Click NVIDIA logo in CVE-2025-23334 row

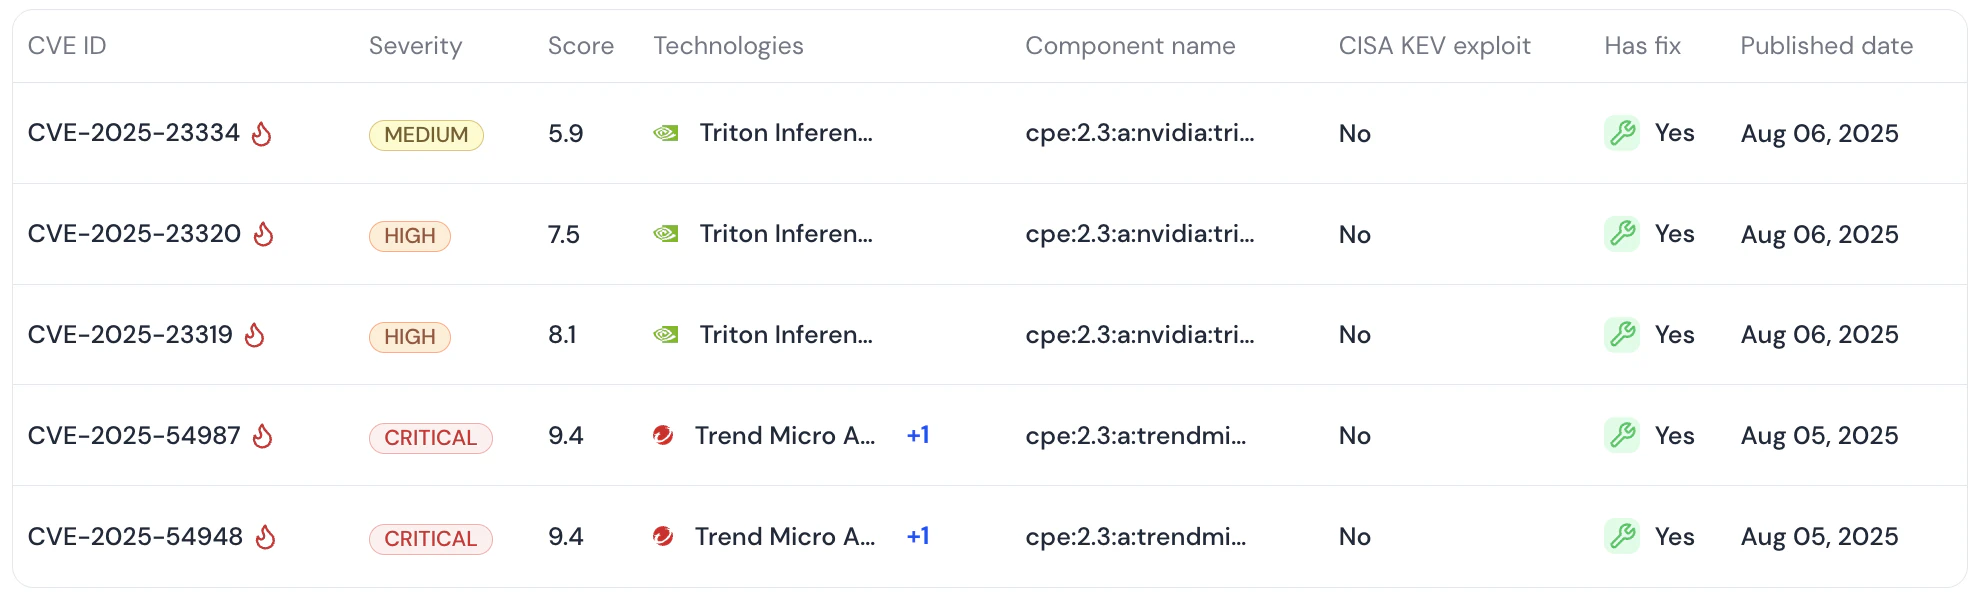click(x=666, y=133)
